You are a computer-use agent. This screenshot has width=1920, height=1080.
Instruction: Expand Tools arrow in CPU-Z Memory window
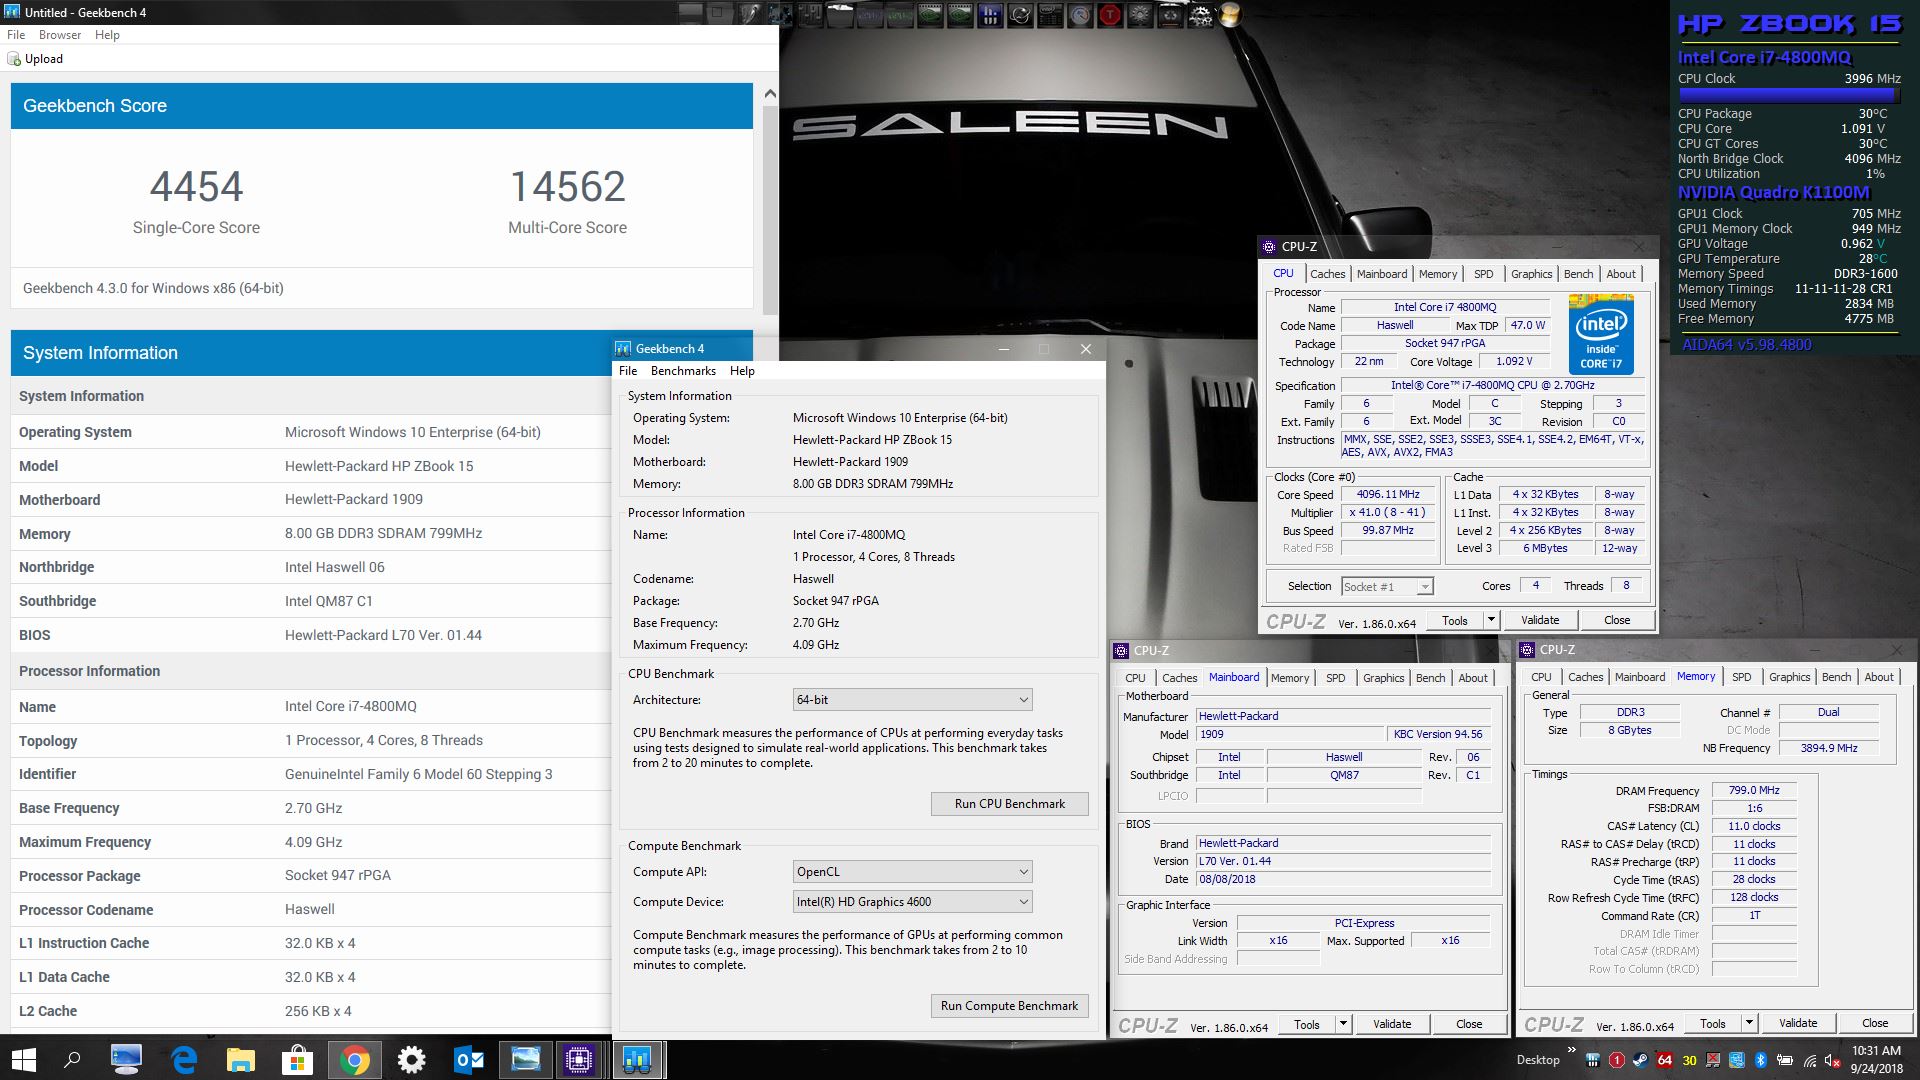point(1749,1023)
